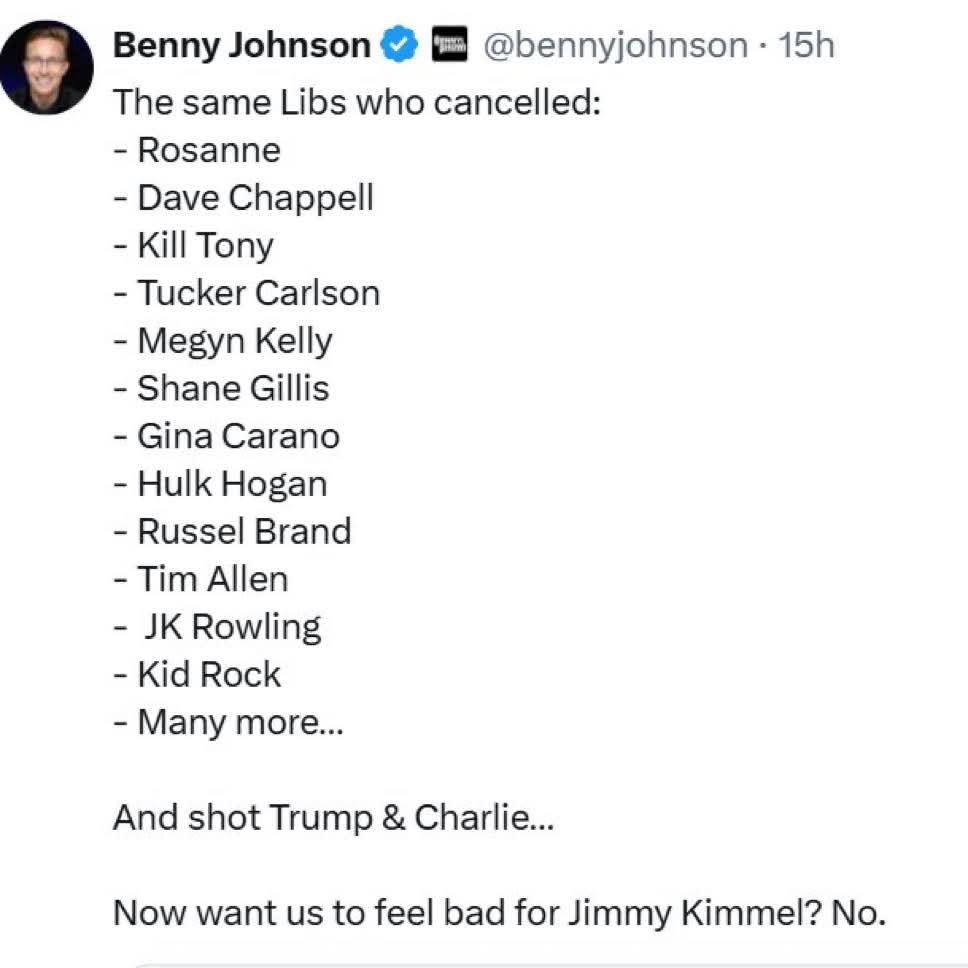This screenshot has width=968, height=968.
Task: Click the 'Shane Gillis' list line
Action: [x=221, y=388]
